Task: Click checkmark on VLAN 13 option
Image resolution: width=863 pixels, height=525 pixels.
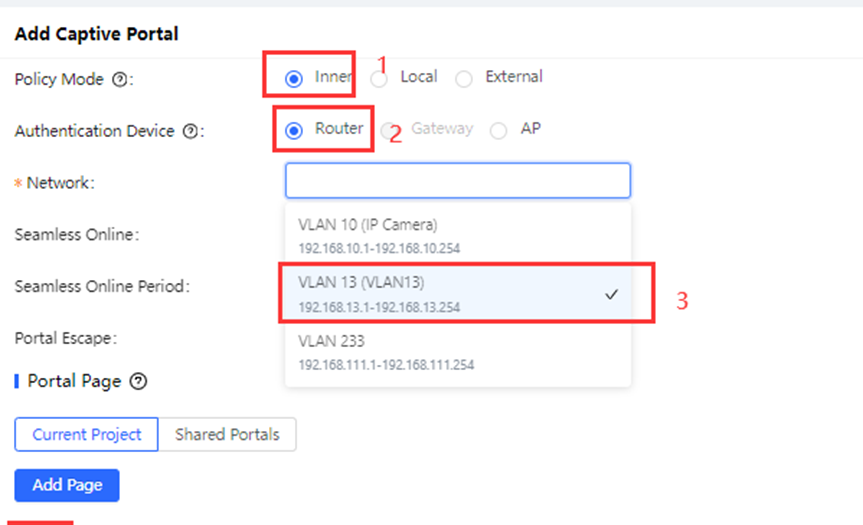Action: 612,294
